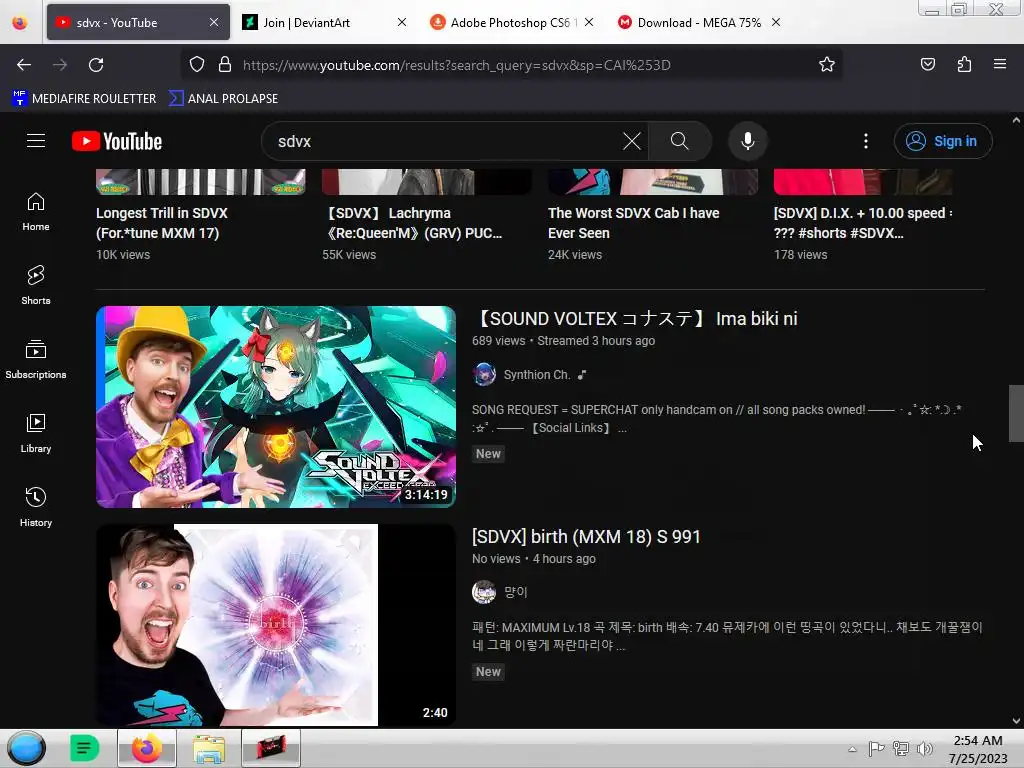Open the volume speaker tray icon
The image size is (1024, 768).
[925, 748]
